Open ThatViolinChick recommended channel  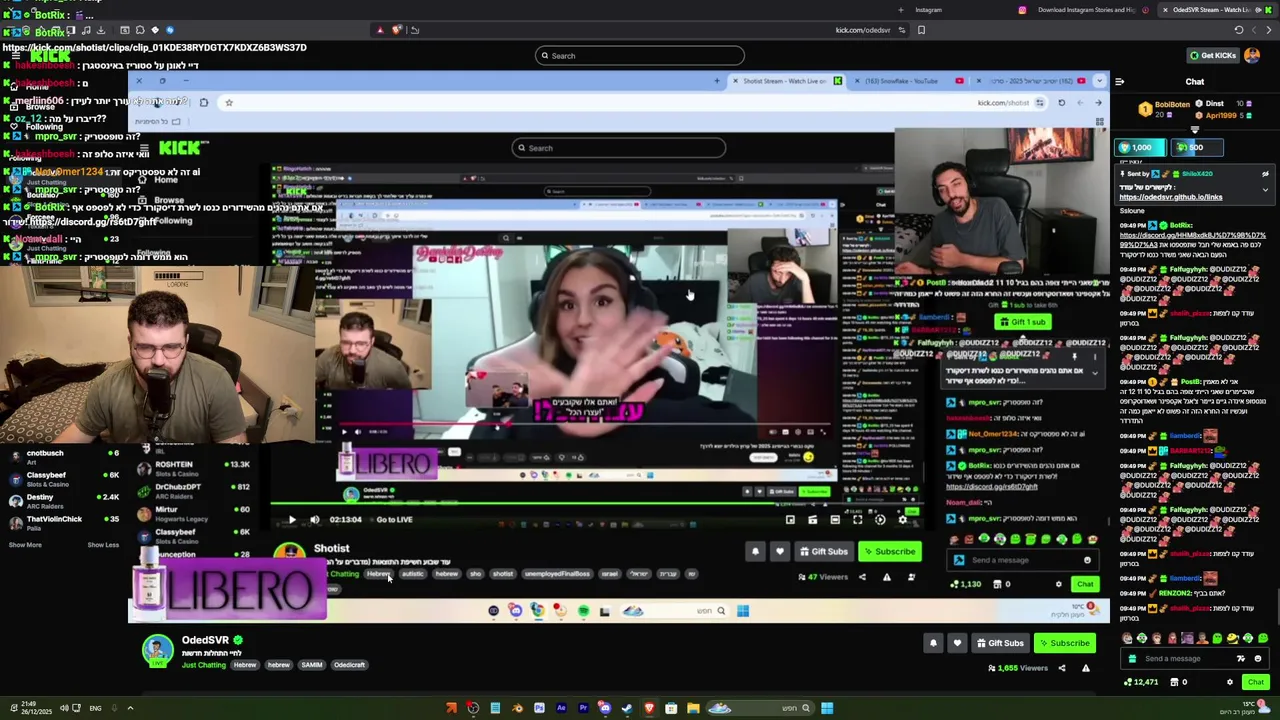click(63, 523)
